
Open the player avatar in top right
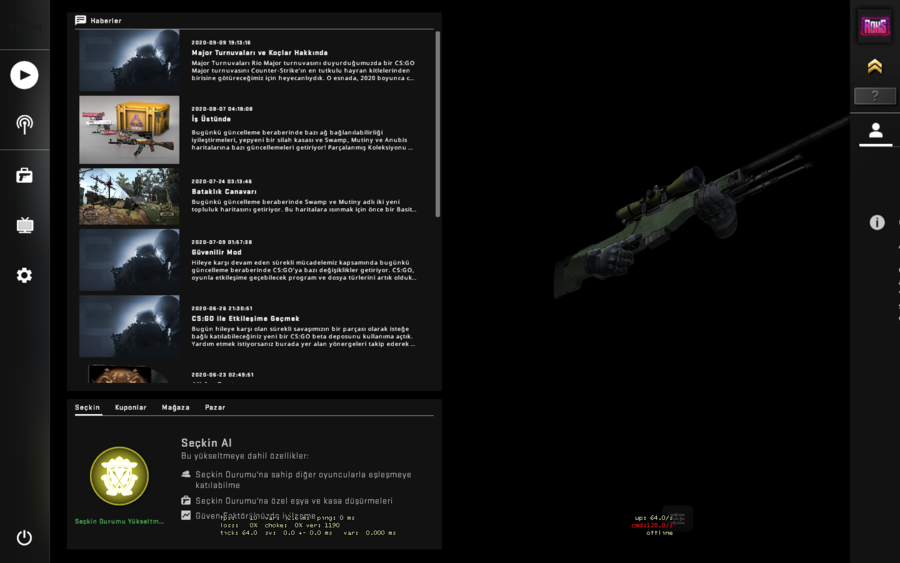pyautogui.click(x=875, y=26)
